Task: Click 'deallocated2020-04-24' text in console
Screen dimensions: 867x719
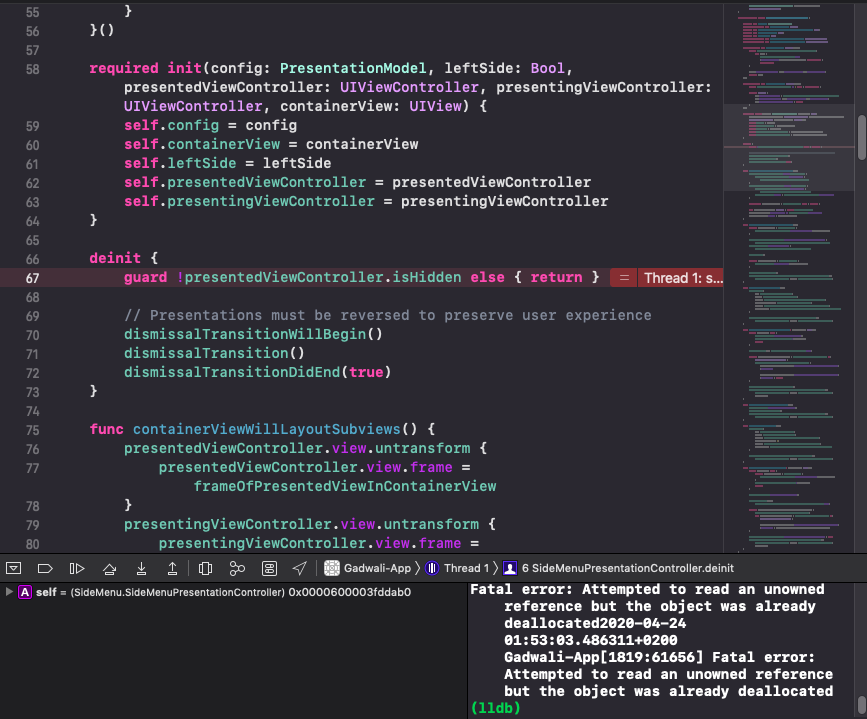Action: [595, 623]
